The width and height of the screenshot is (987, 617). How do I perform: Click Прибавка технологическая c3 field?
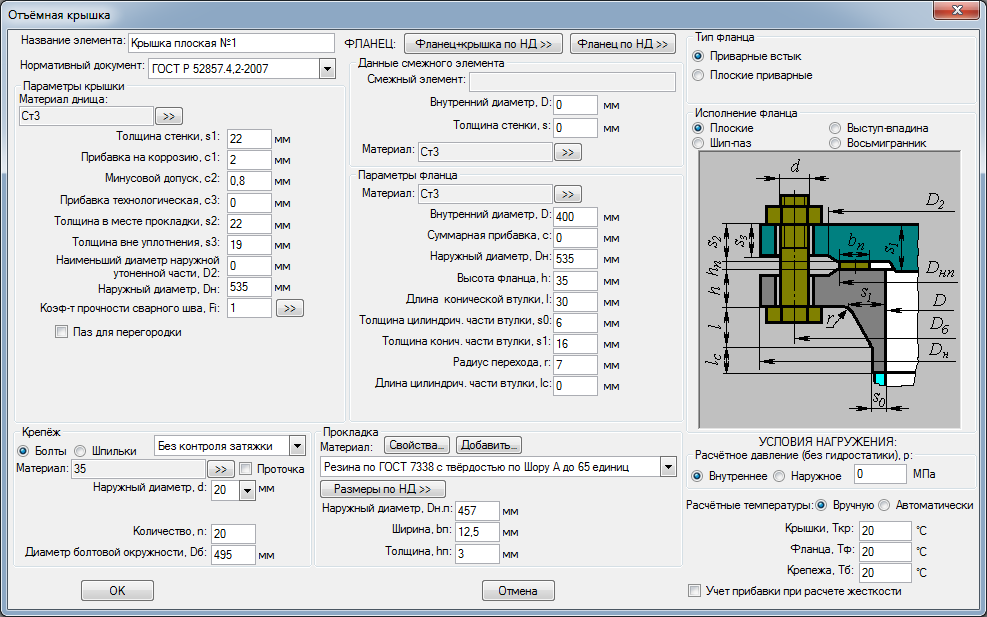coord(249,203)
